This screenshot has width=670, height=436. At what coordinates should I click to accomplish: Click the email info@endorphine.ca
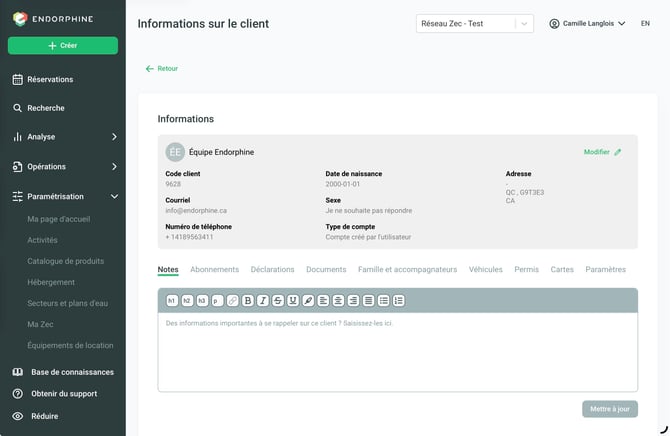196,211
